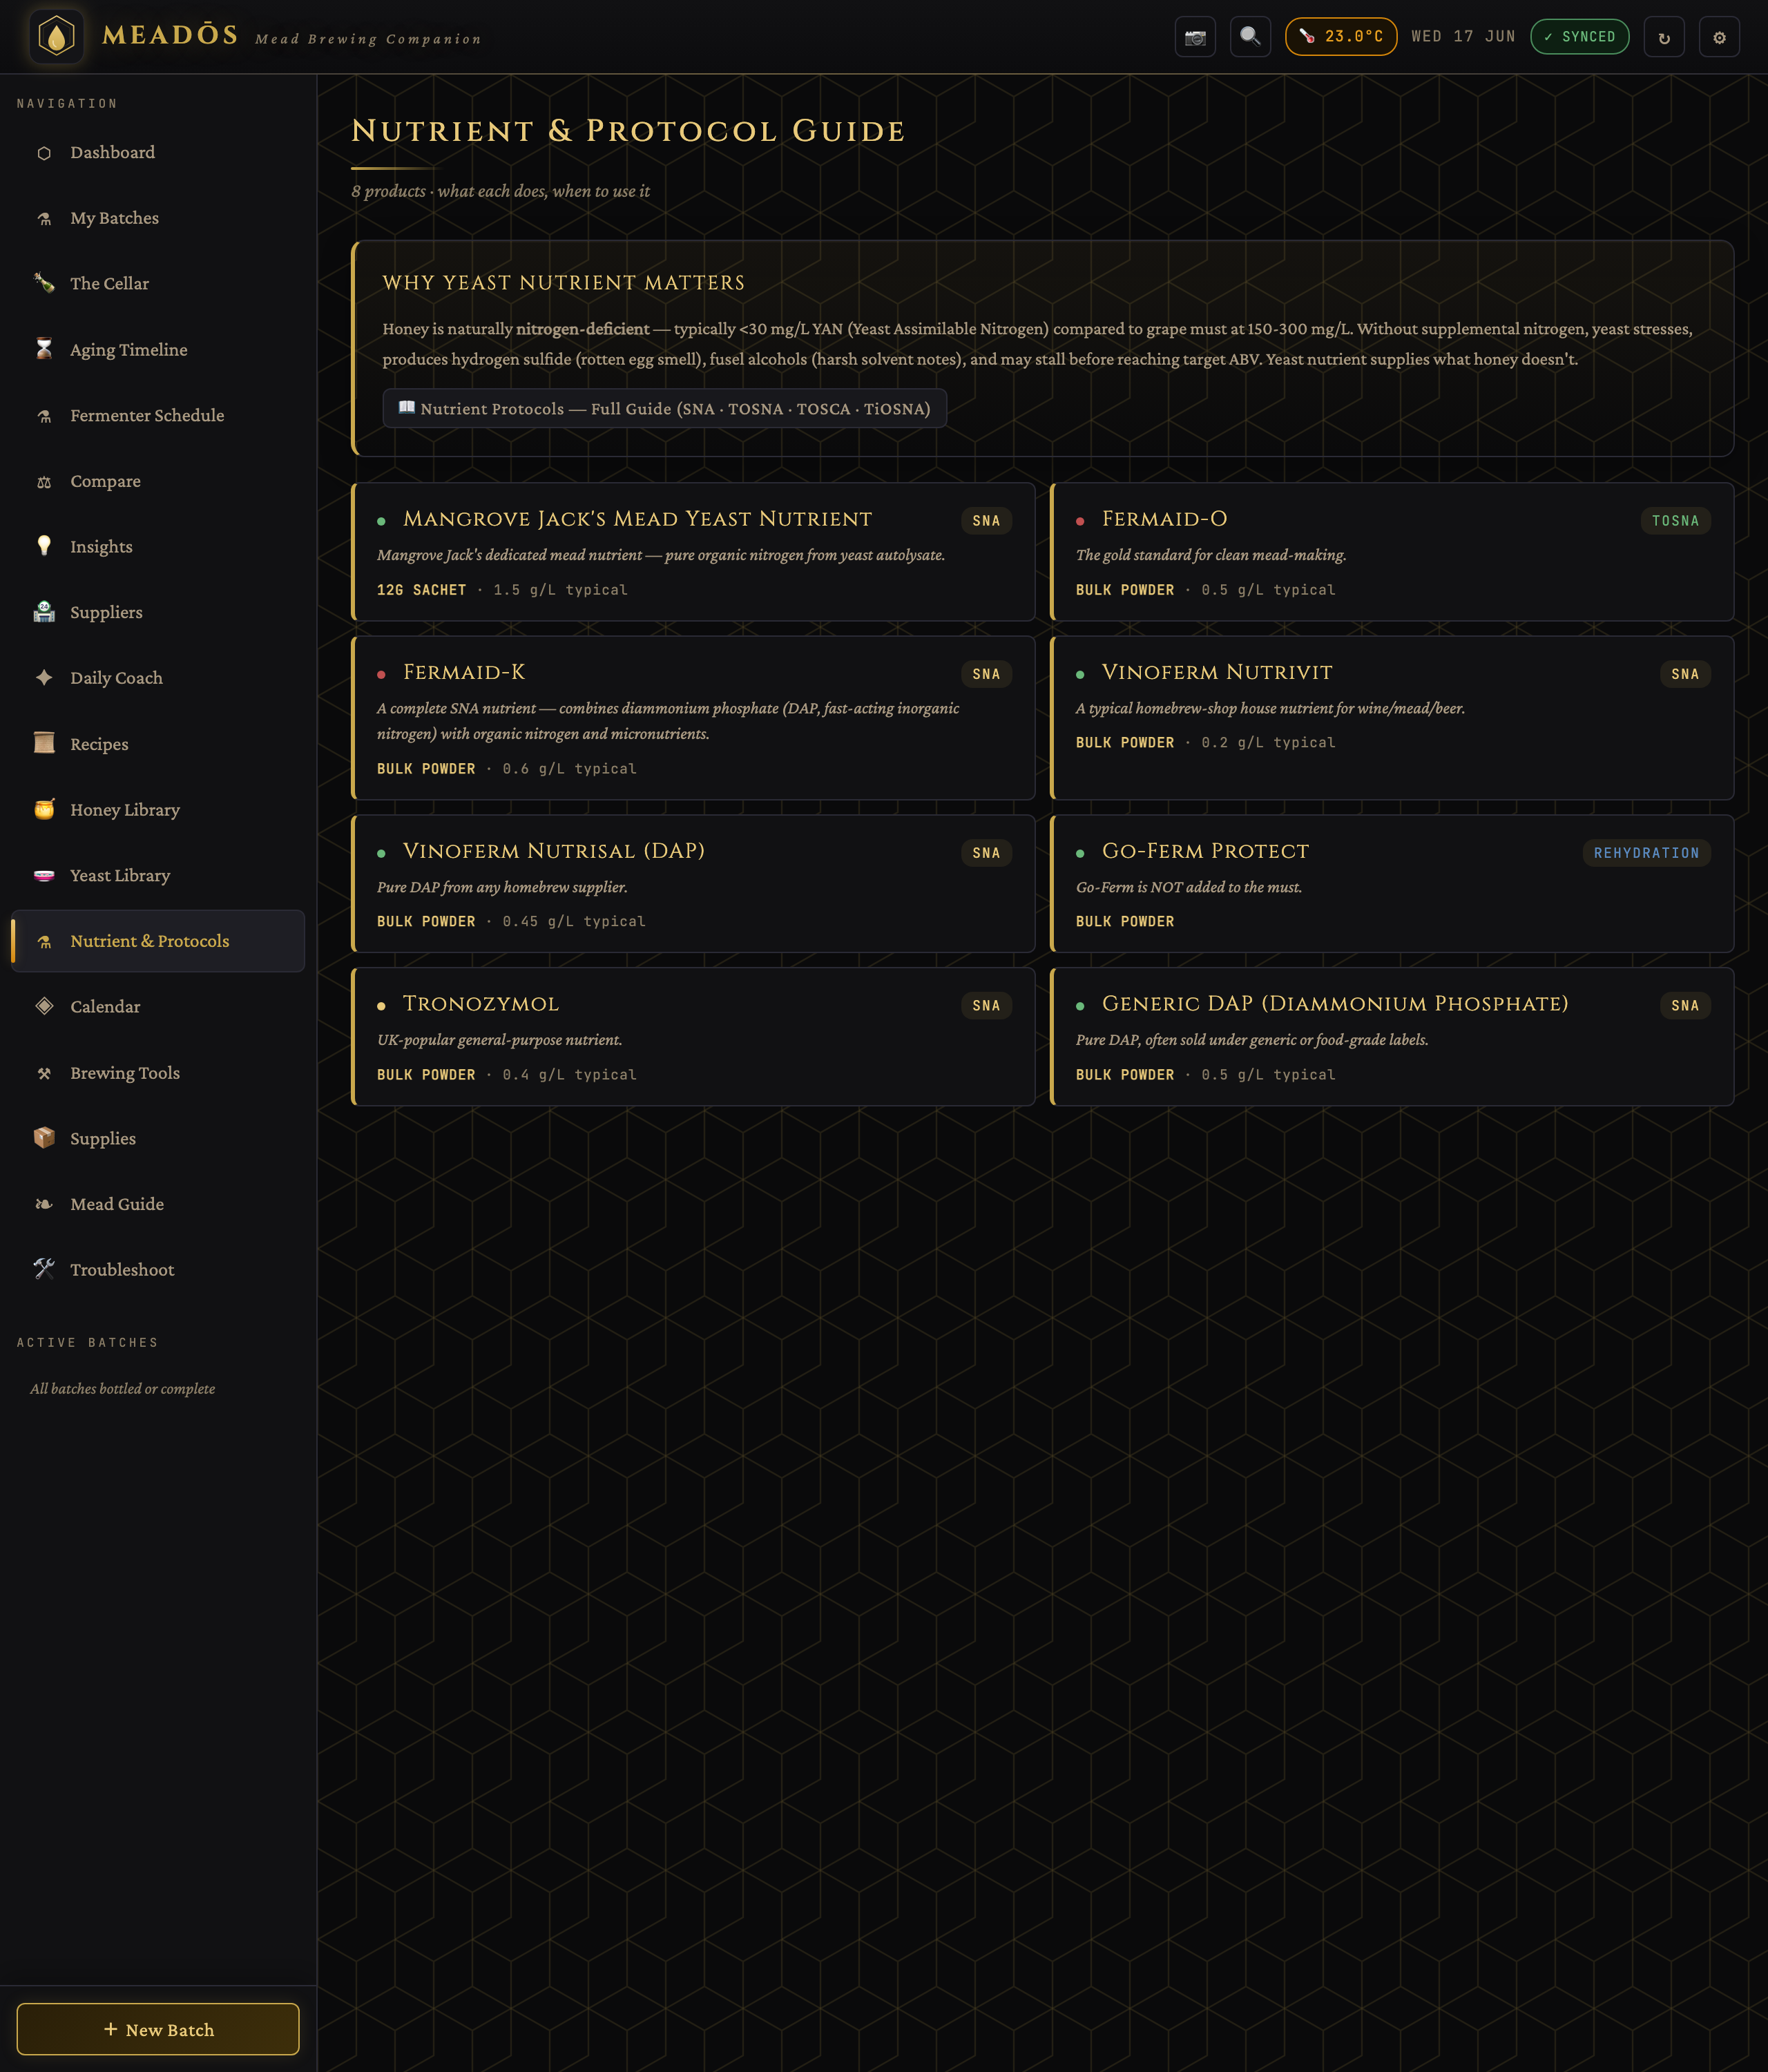Click 'All batches bottled or complete' text
The image size is (1768, 2072).
tap(123, 1389)
